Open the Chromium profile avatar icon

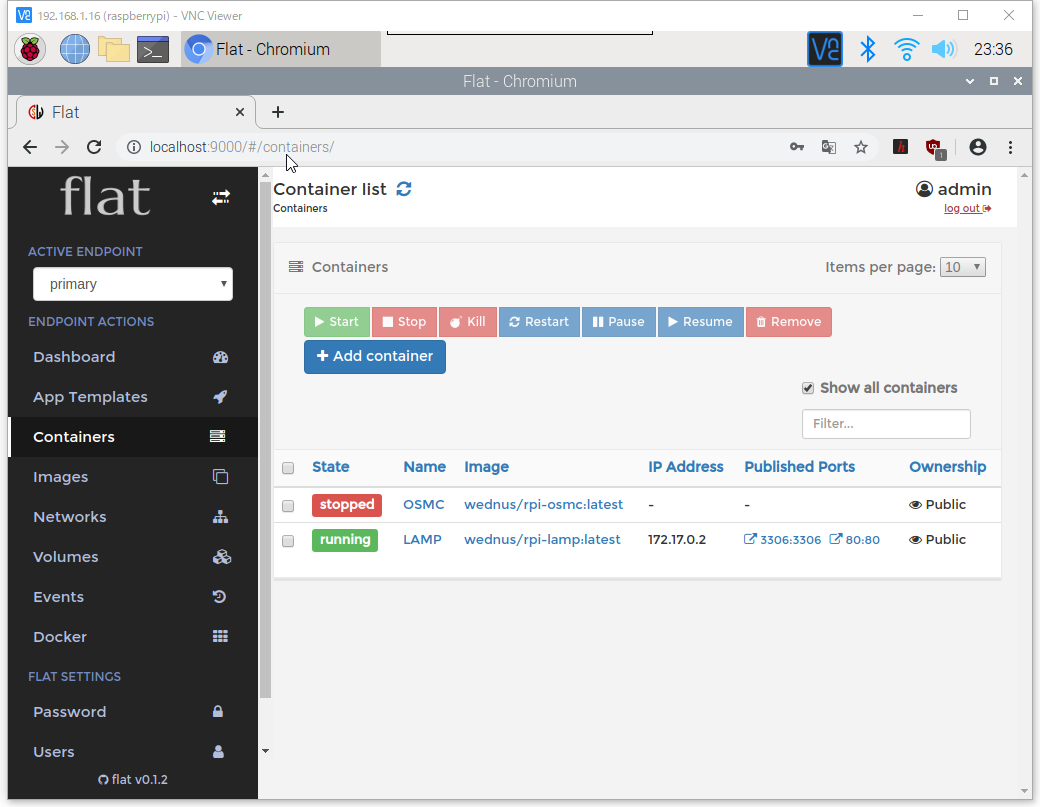click(978, 147)
